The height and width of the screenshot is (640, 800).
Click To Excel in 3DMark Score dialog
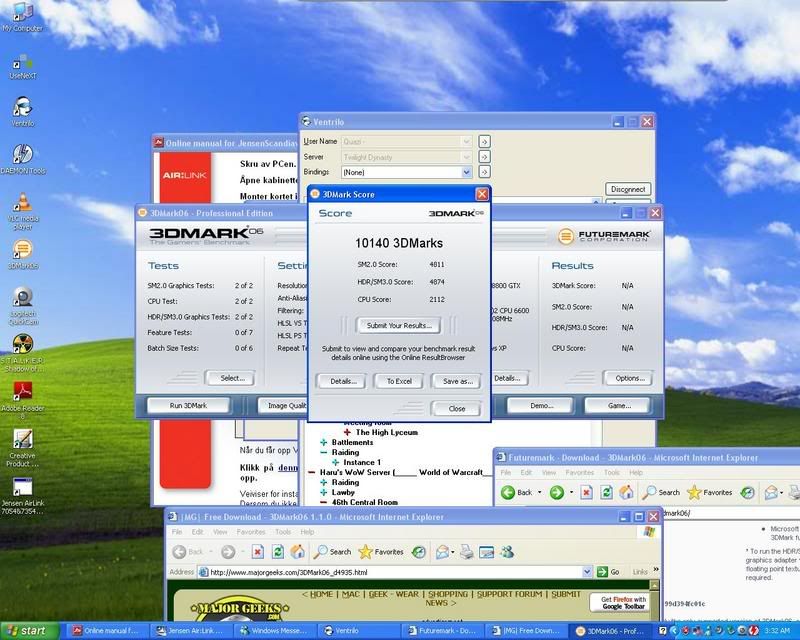[x=399, y=381]
